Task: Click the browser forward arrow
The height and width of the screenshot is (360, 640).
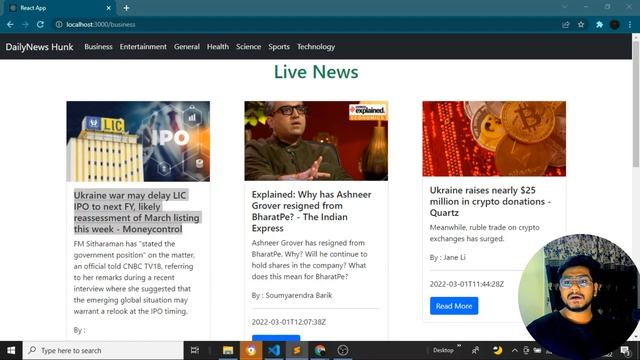Action: click(x=25, y=24)
